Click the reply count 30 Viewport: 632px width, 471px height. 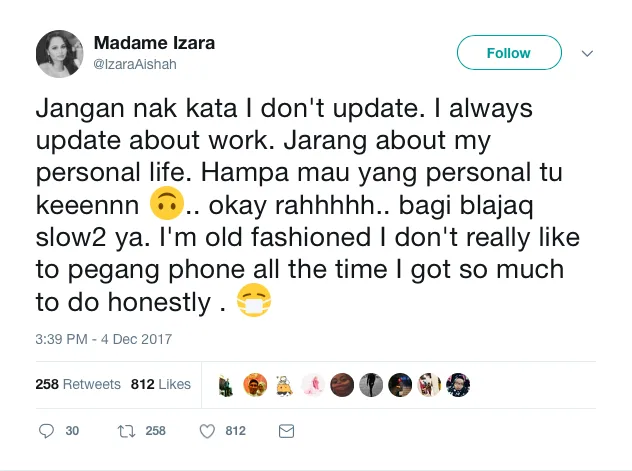[x=72, y=431]
